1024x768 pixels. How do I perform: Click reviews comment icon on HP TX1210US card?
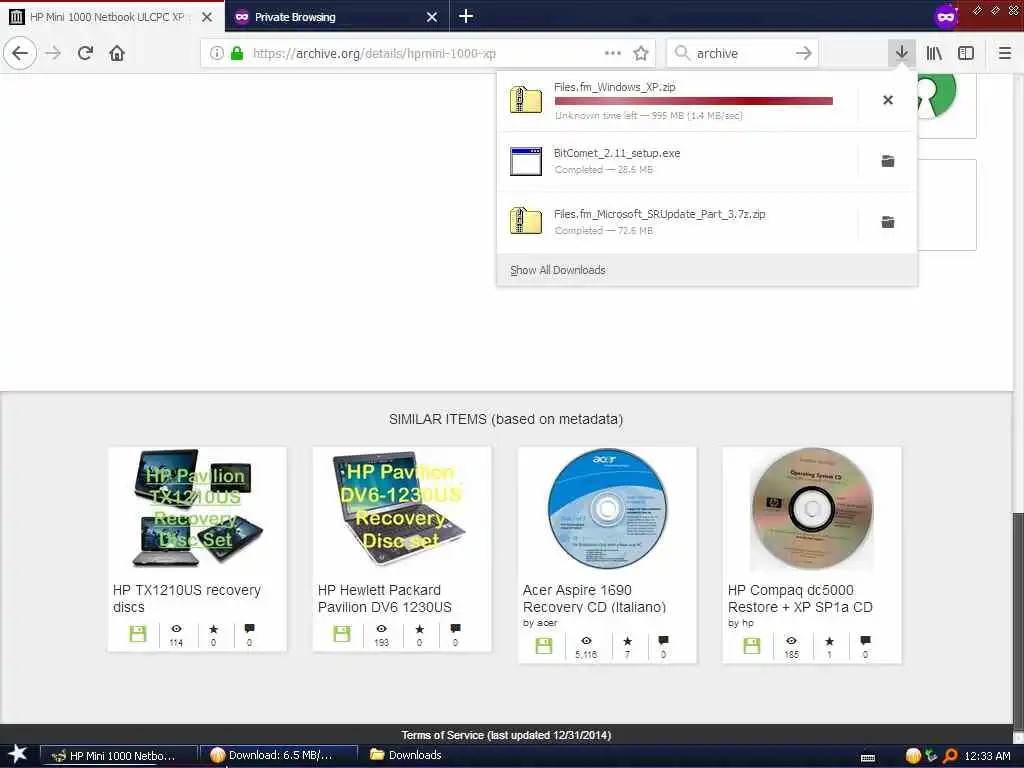point(249,628)
